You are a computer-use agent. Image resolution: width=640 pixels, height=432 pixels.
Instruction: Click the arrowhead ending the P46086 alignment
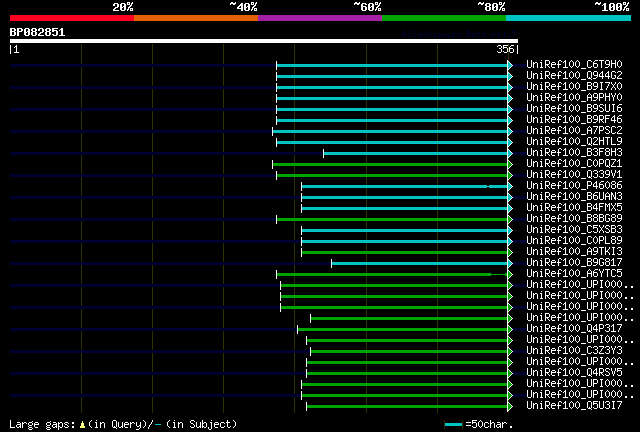tap(510, 186)
